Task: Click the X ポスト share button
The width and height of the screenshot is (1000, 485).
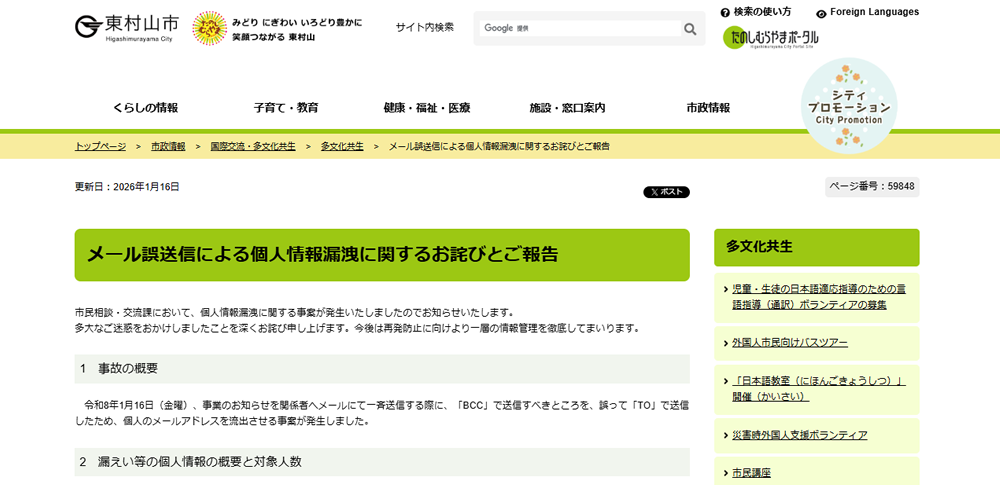Action: 666,192
